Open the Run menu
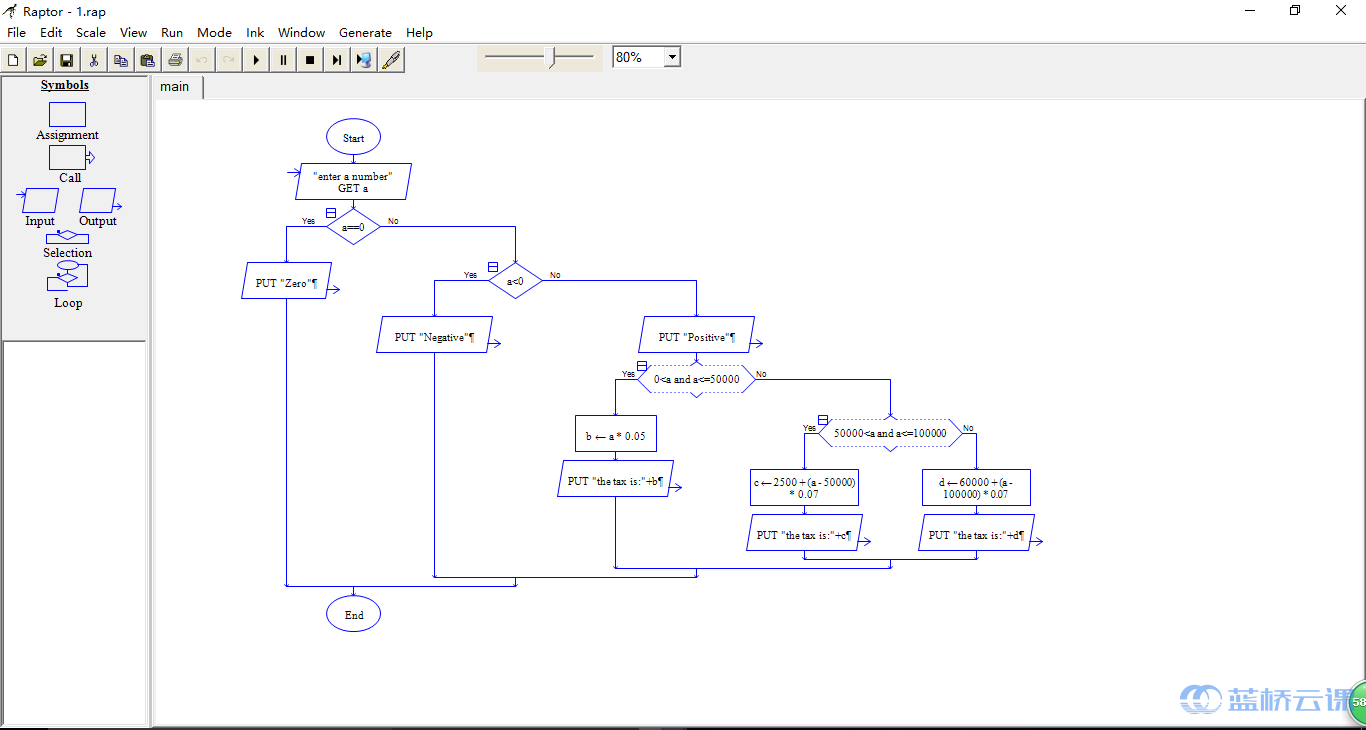The height and width of the screenshot is (730, 1366). click(172, 32)
